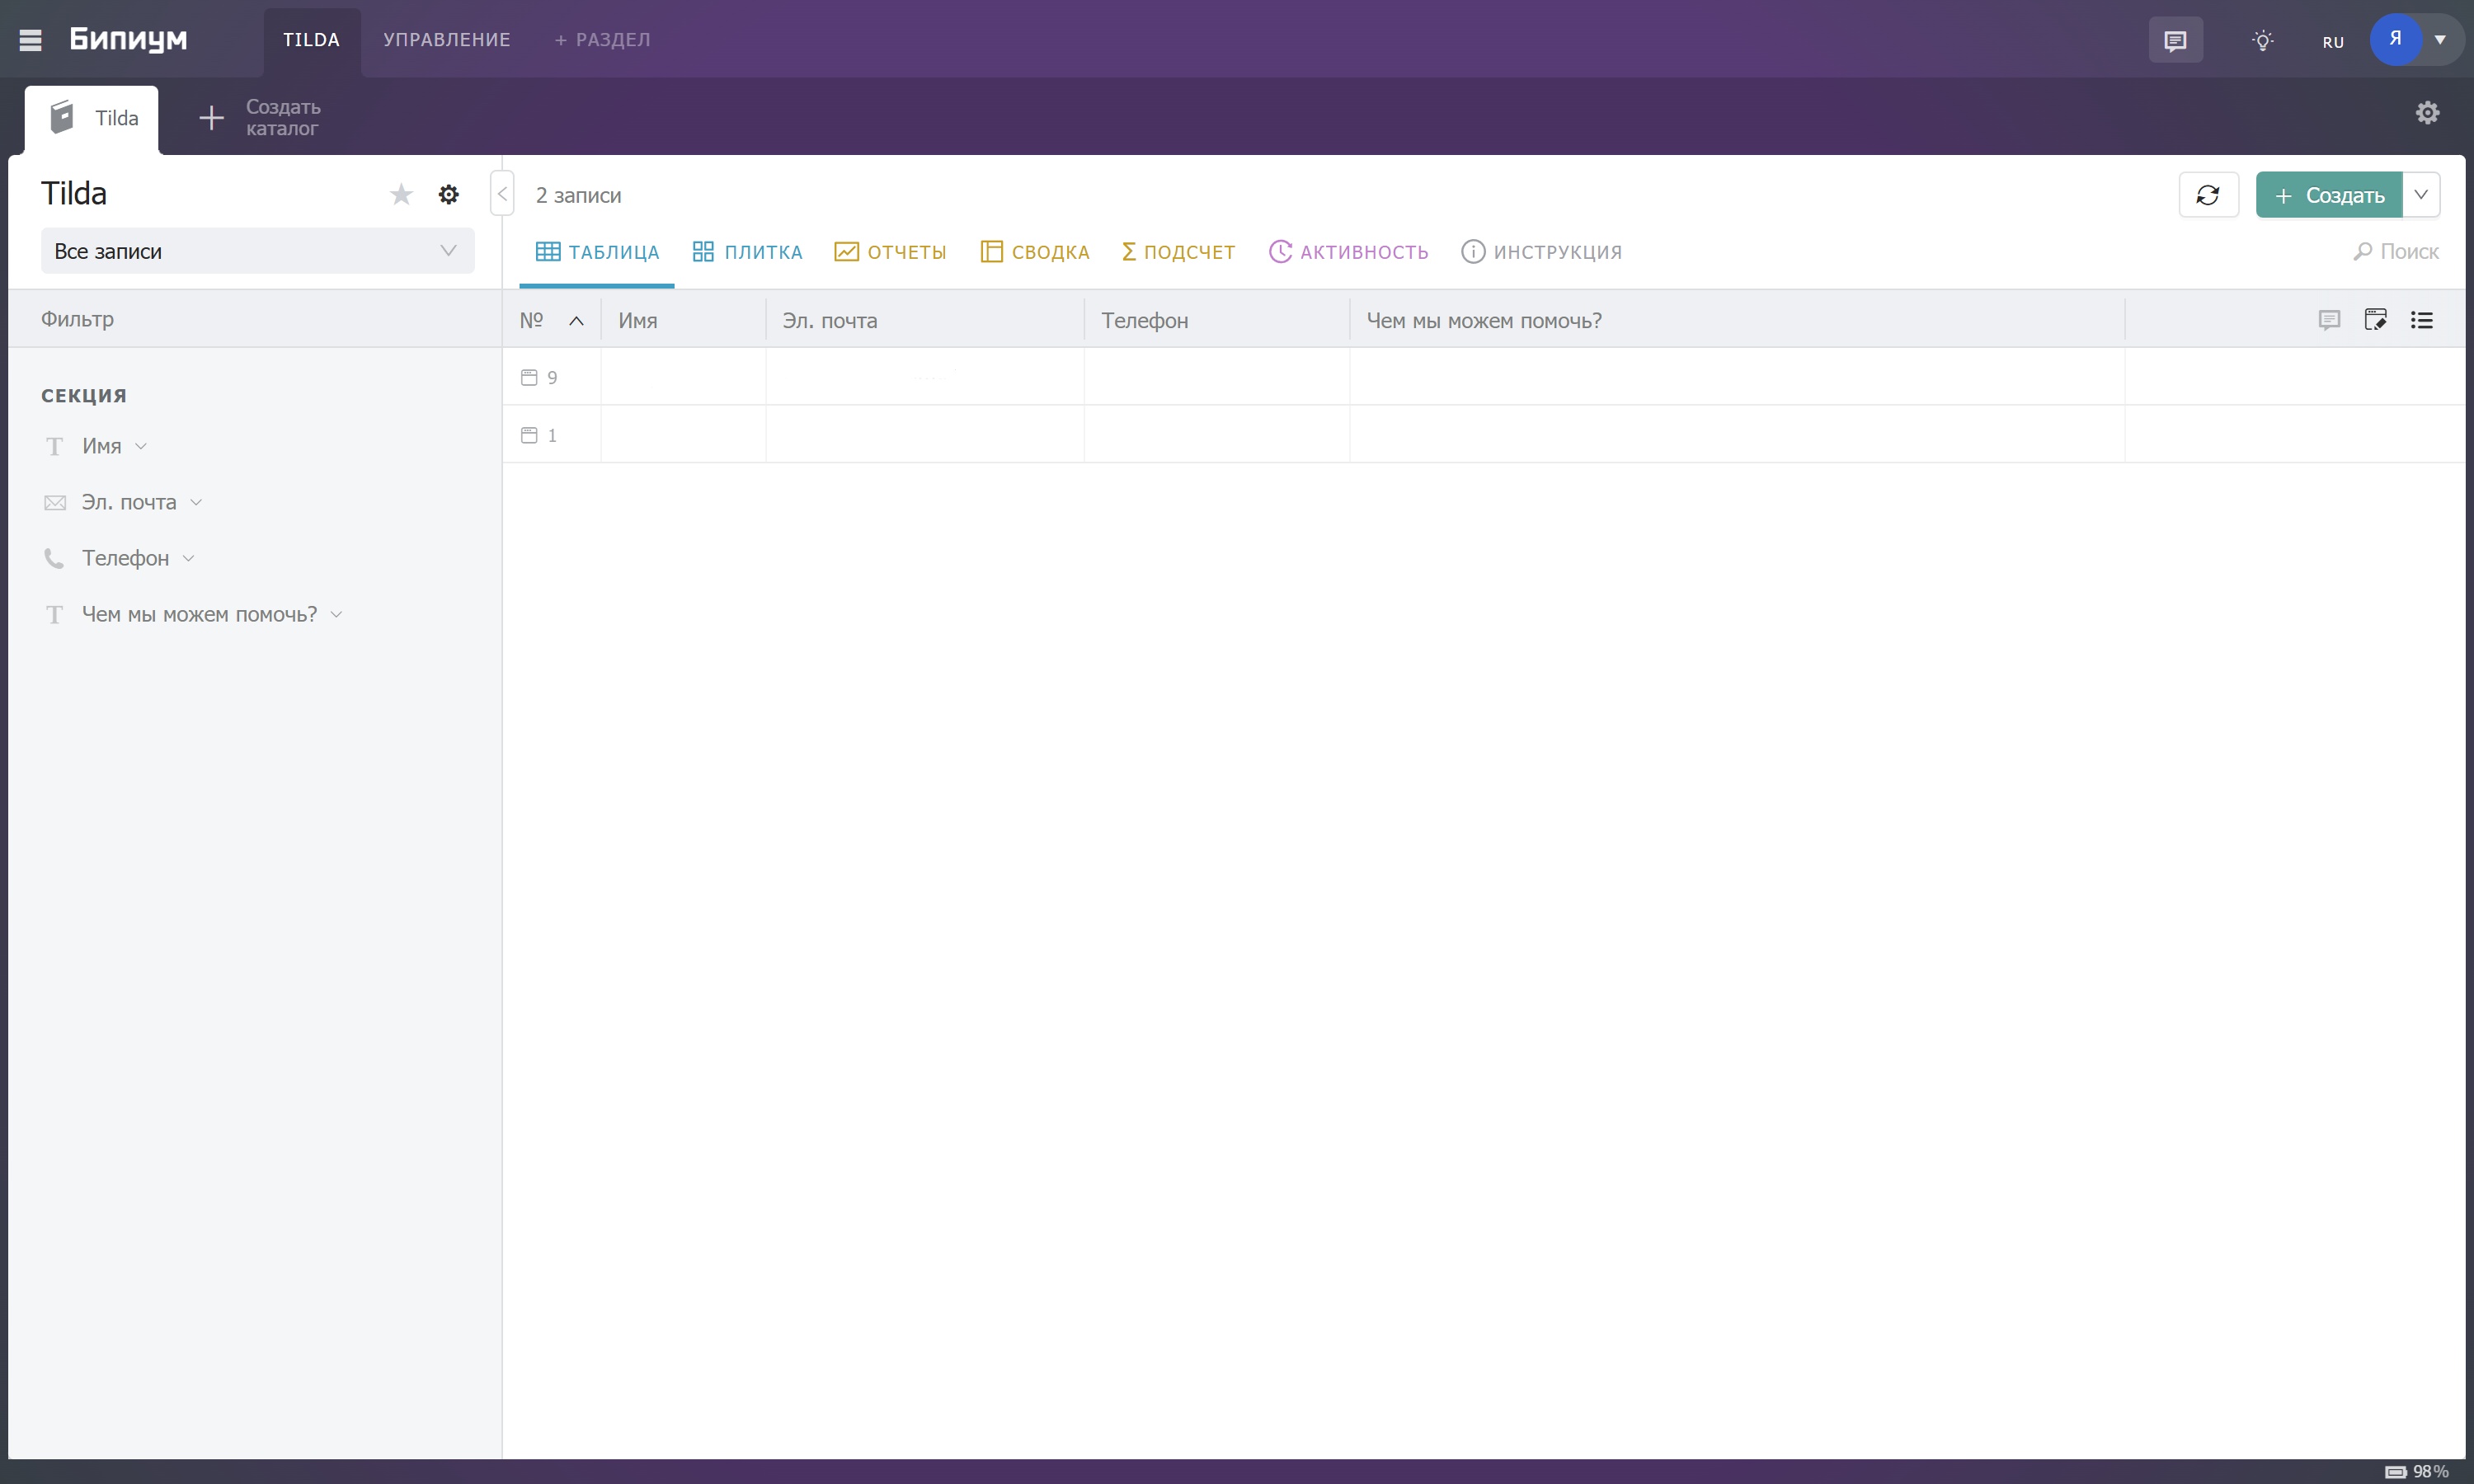Click the Создать record button
Image resolution: width=2474 pixels, height=1484 pixels.
(x=2328, y=195)
